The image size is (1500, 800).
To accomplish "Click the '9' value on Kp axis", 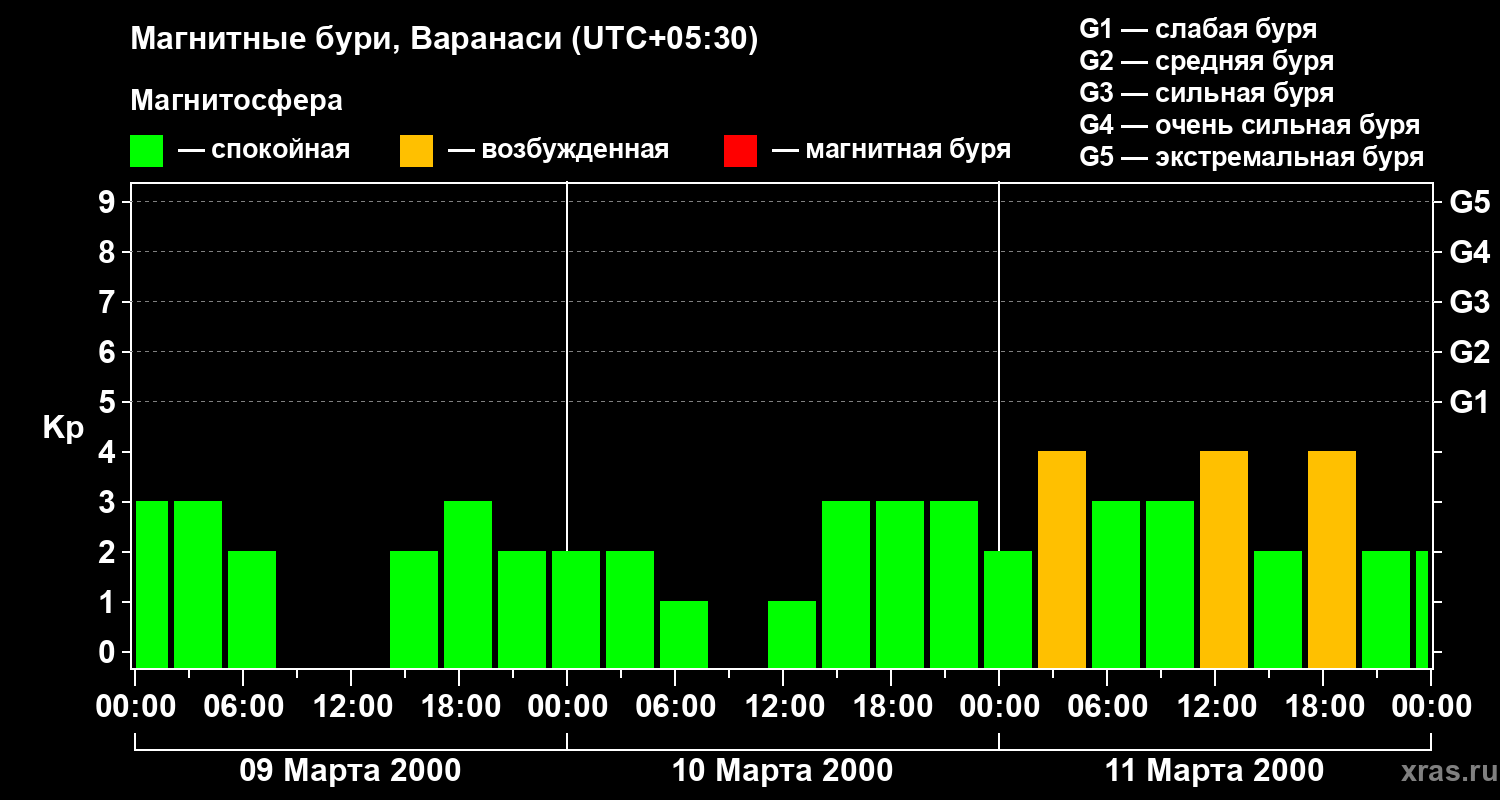I will point(109,202).
